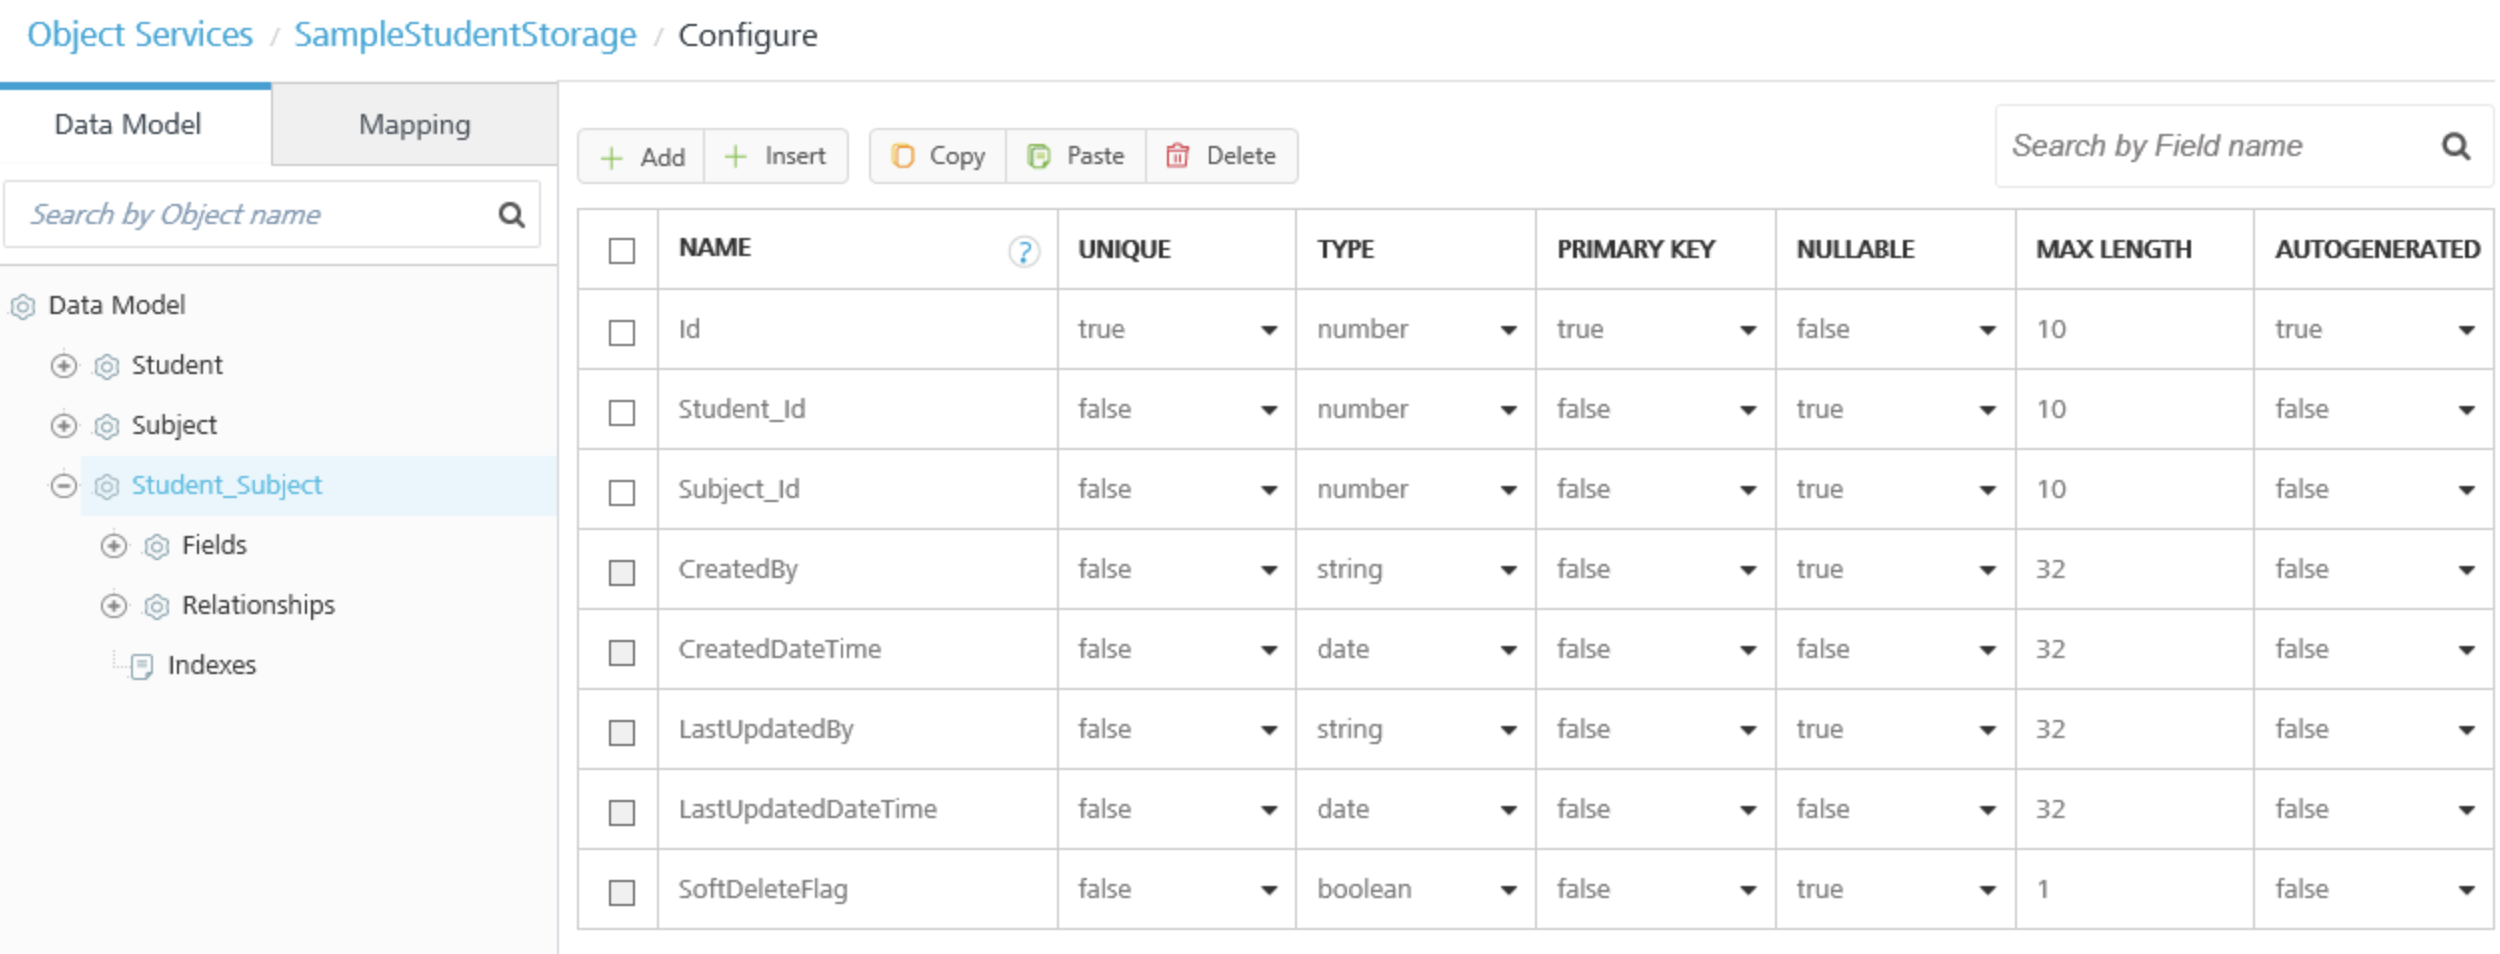The image size is (2500, 954).
Task: Go to Object Services breadcrumb link
Action: [x=140, y=35]
